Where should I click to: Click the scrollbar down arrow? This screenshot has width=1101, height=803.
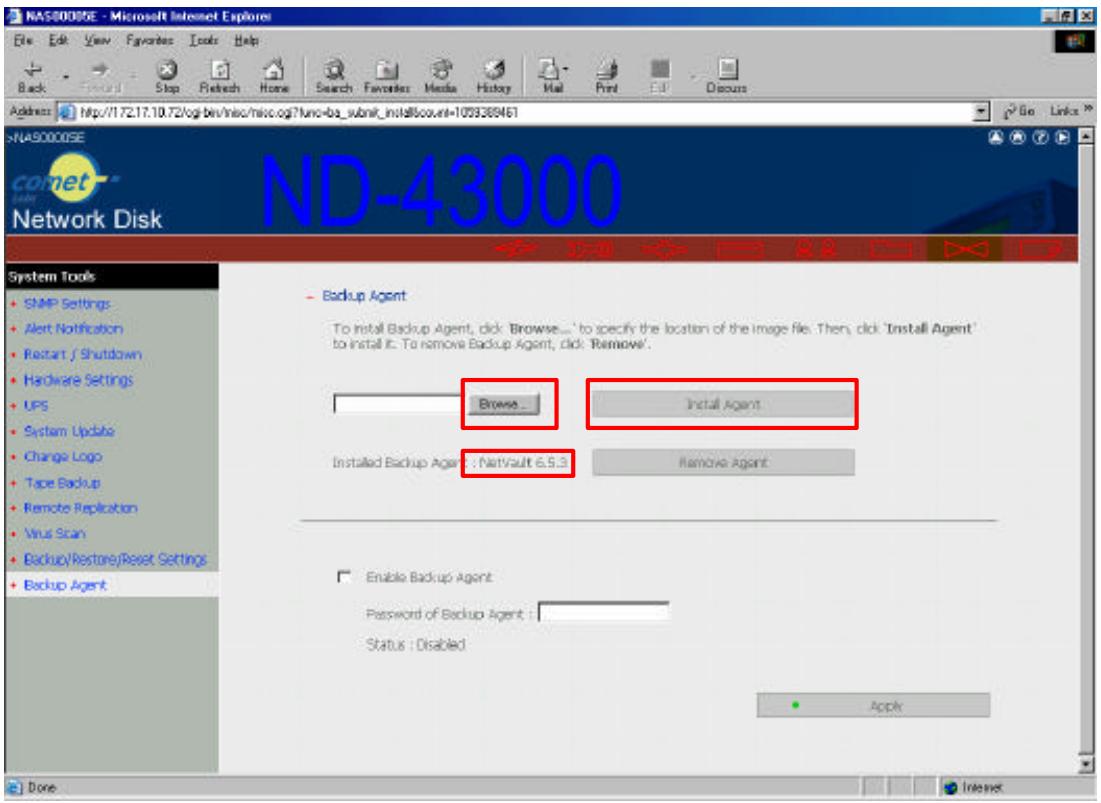(x=1086, y=765)
